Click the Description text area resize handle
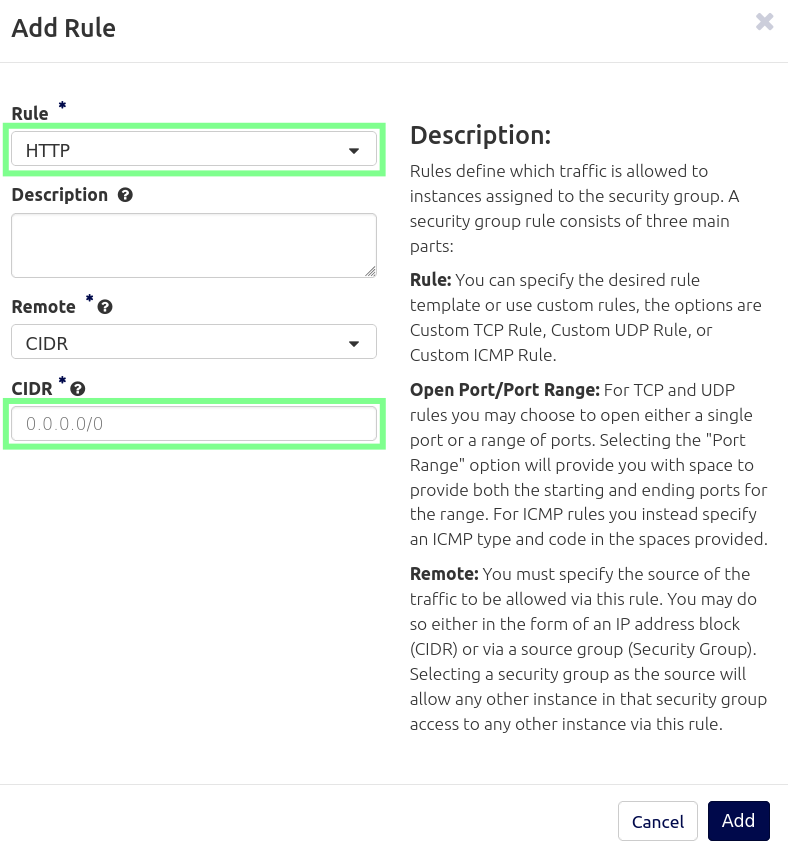The width and height of the screenshot is (788, 853). pos(370,270)
